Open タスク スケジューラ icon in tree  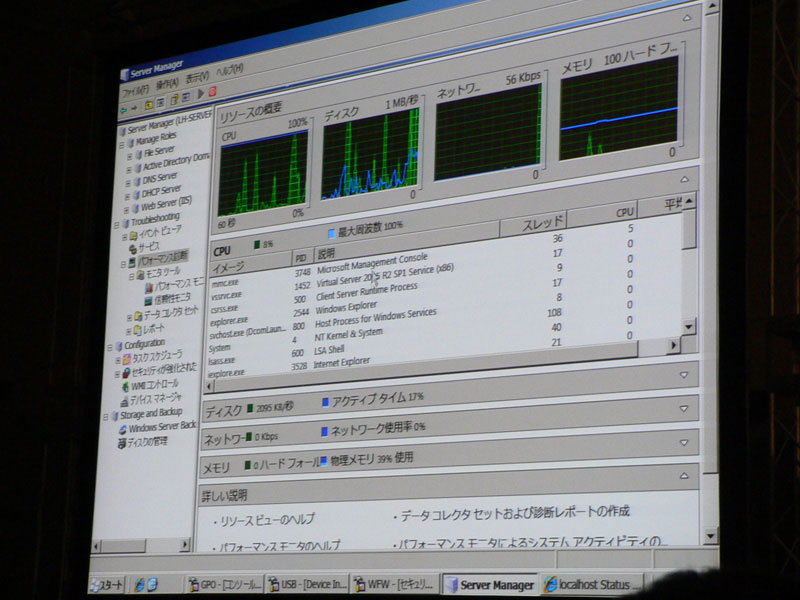126,360
